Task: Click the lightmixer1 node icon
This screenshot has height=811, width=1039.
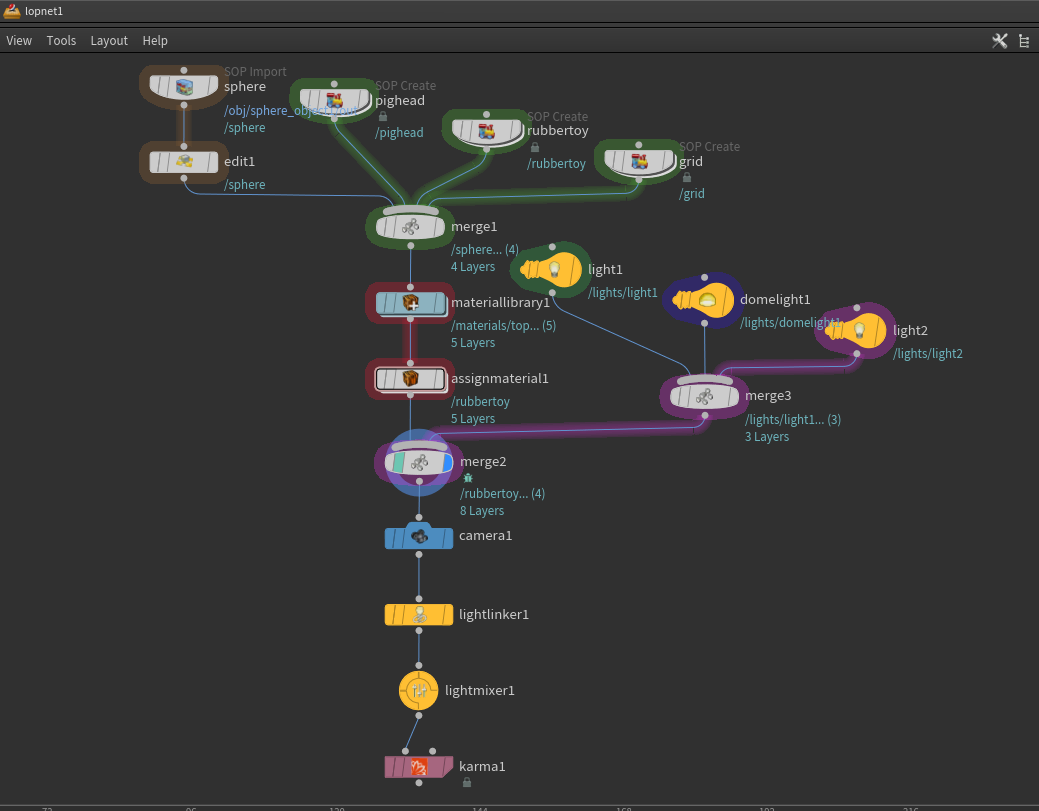Action: pyautogui.click(x=418, y=690)
